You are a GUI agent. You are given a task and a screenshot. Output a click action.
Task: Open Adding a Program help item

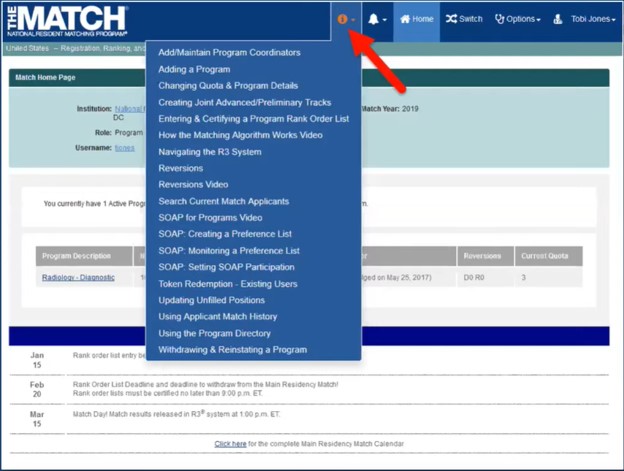pyautogui.click(x=194, y=69)
